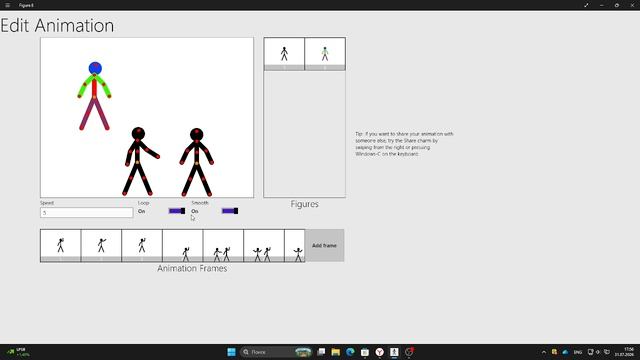This screenshot has height=360, width=640.
Task: Toggle the Loop switch
Action: point(177,211)
